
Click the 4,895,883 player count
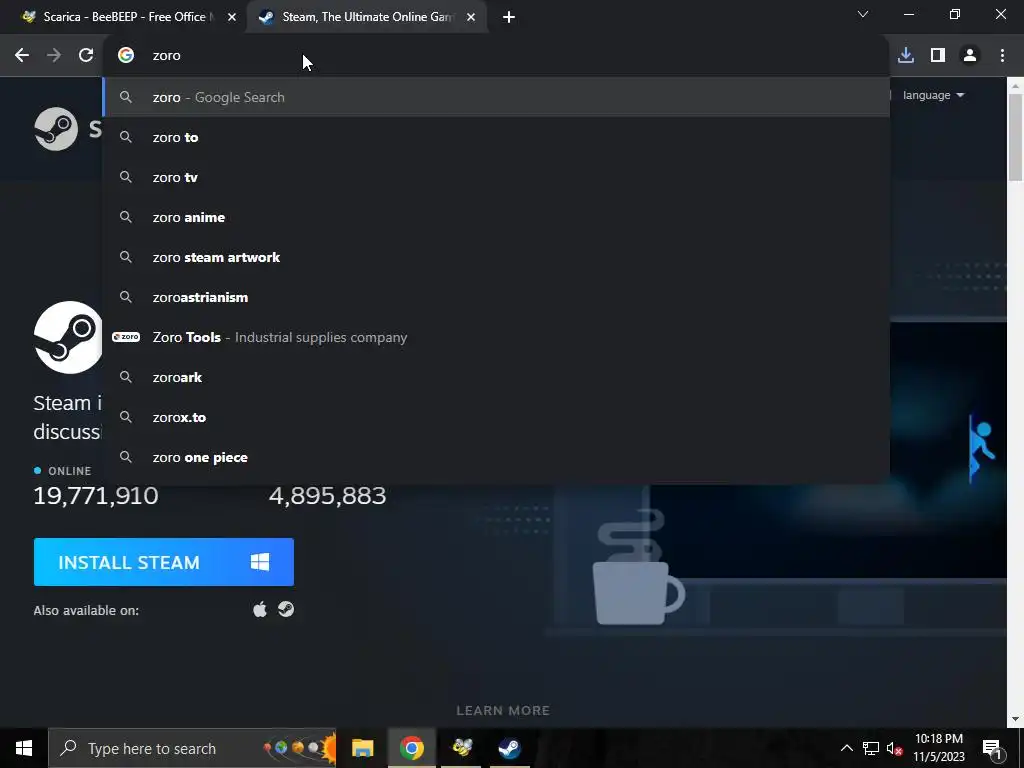[327, 496]
